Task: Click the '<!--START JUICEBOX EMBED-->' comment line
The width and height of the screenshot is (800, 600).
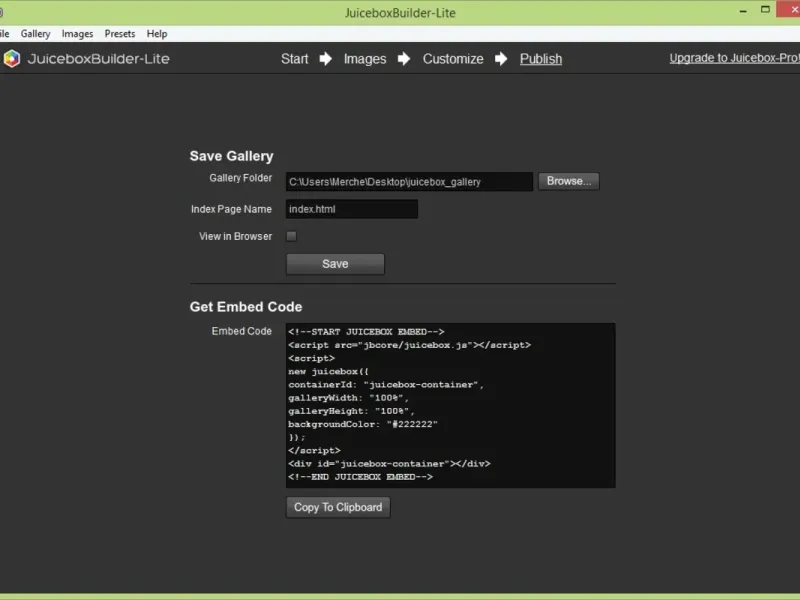Action: [366, 332]
